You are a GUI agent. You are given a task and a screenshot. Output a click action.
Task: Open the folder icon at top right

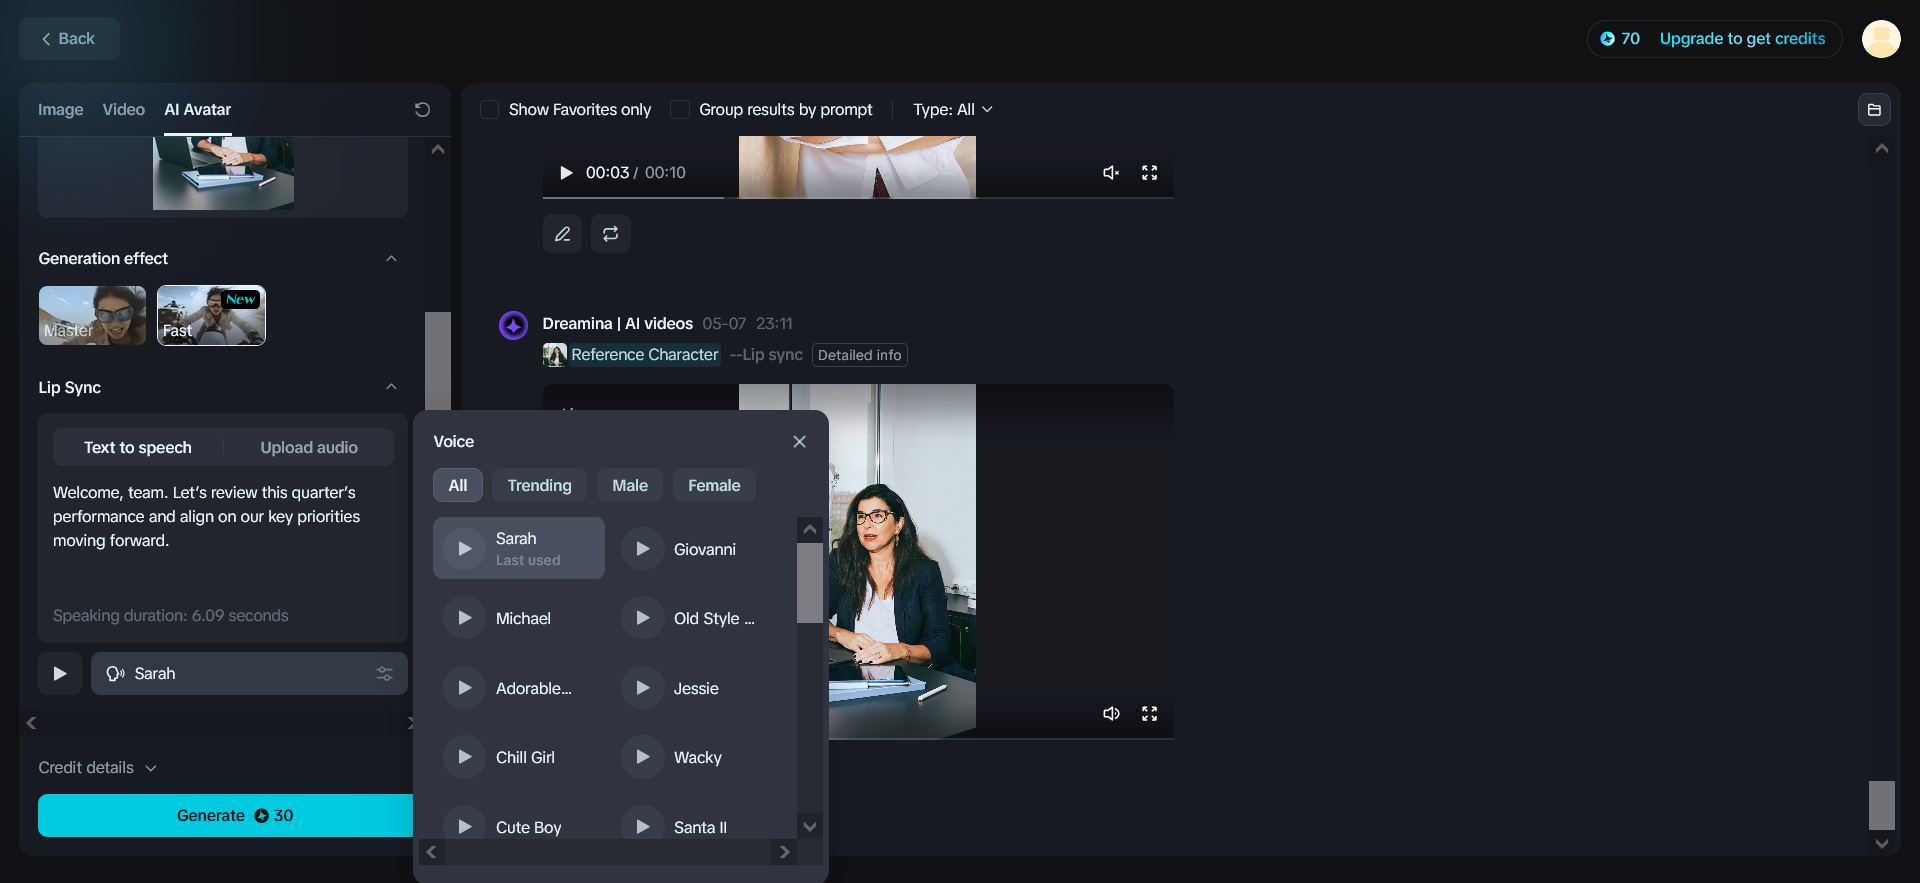1874,110
